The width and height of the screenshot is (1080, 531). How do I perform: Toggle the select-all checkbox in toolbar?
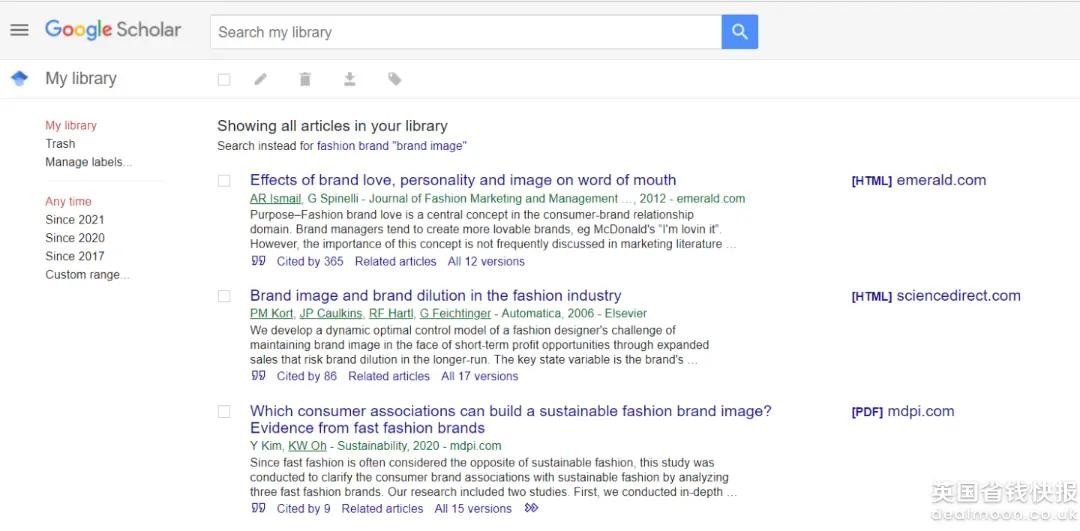pos(224,80)
